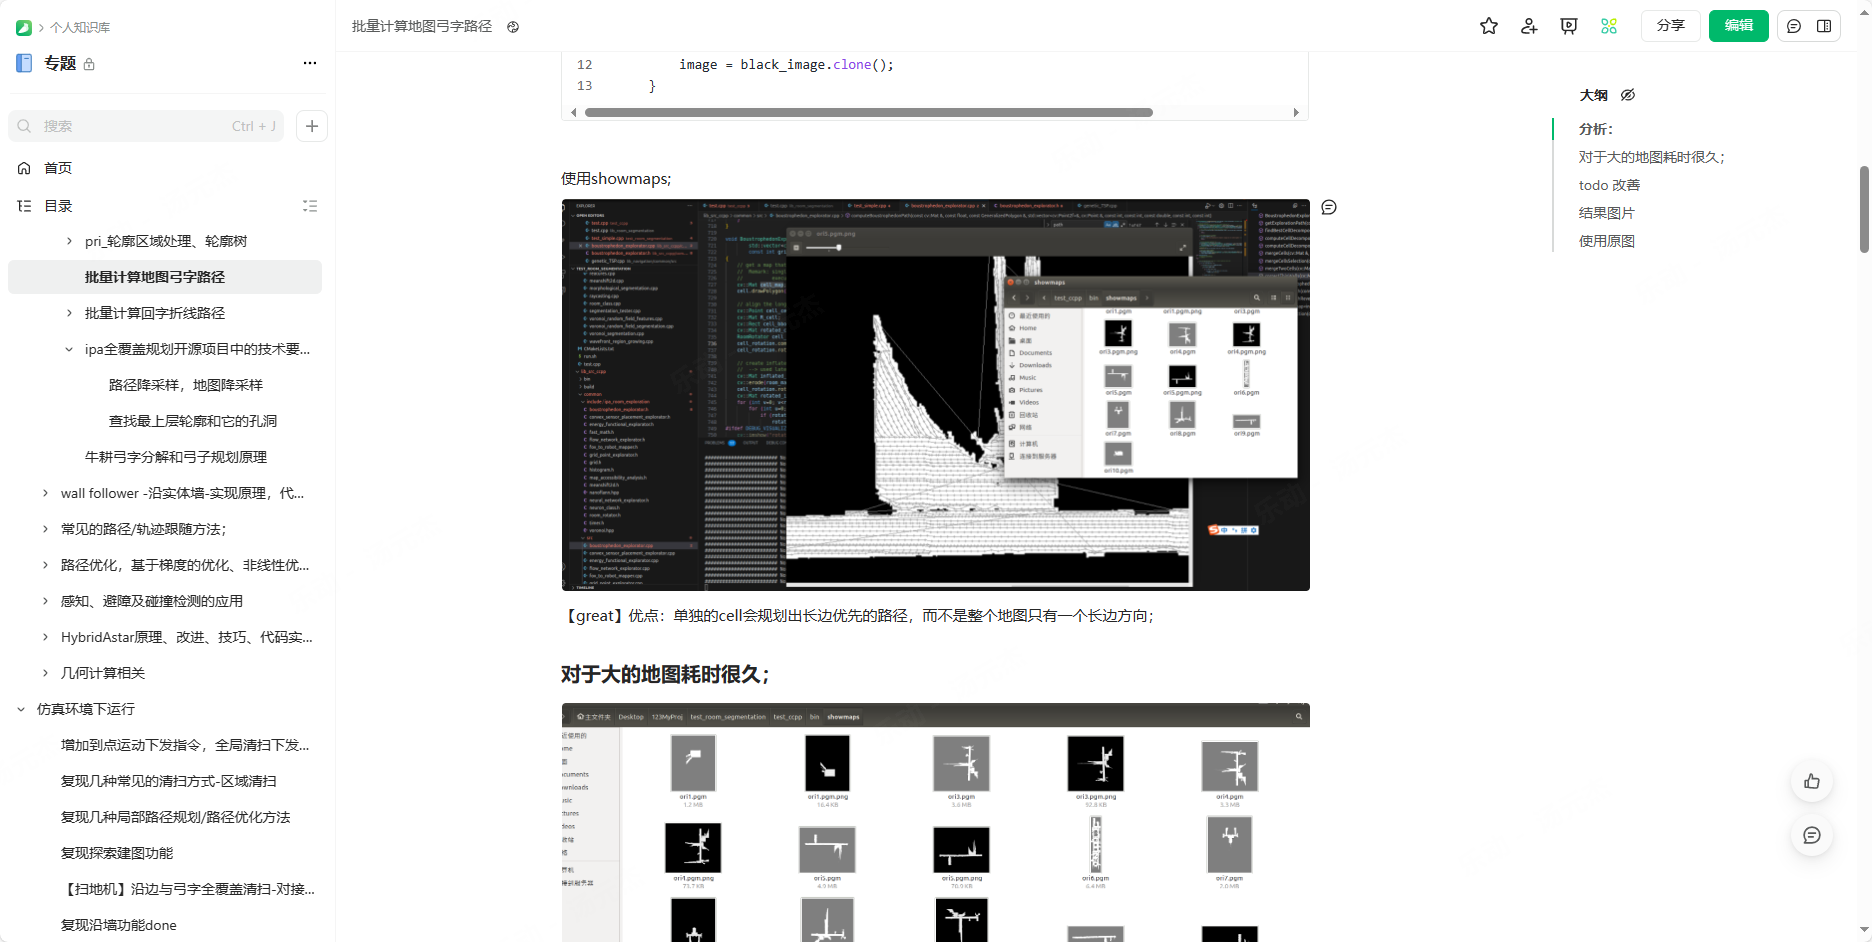
Task: Star this document with the favorite icon
Action: 1489,26
